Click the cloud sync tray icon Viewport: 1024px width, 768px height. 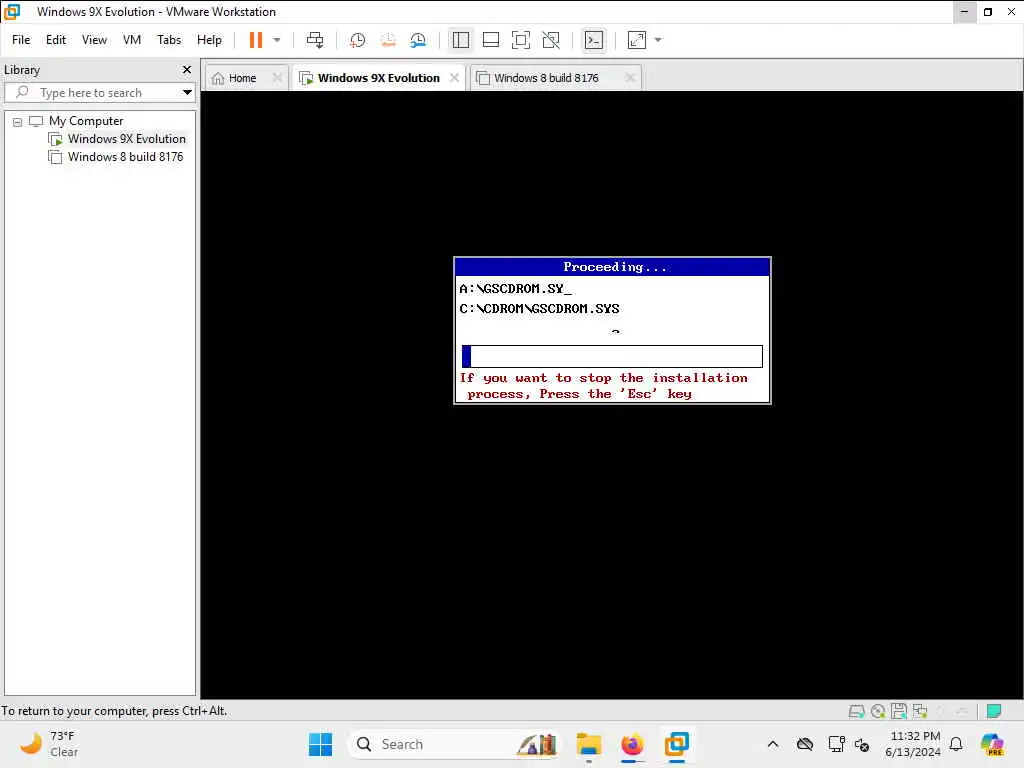click(805, 744)
